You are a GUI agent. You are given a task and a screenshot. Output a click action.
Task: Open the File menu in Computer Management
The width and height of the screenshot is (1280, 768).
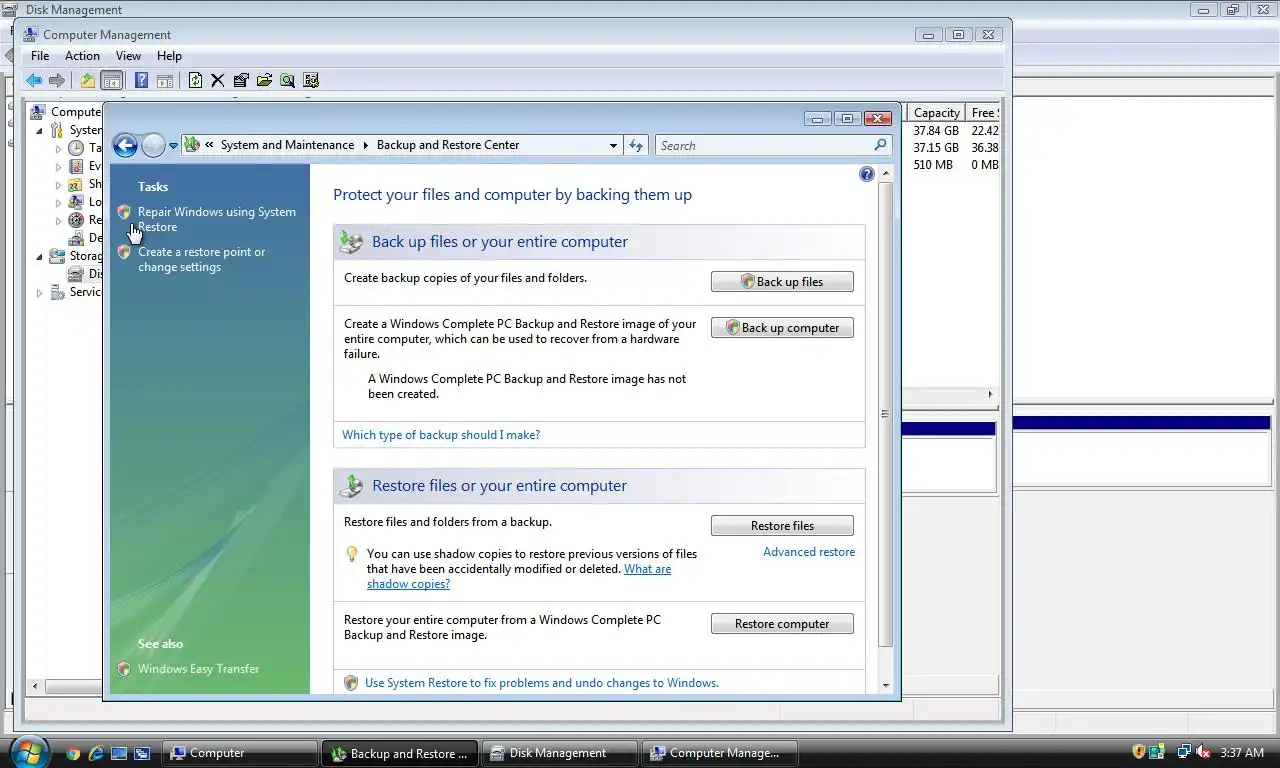[x=40, y=56]
